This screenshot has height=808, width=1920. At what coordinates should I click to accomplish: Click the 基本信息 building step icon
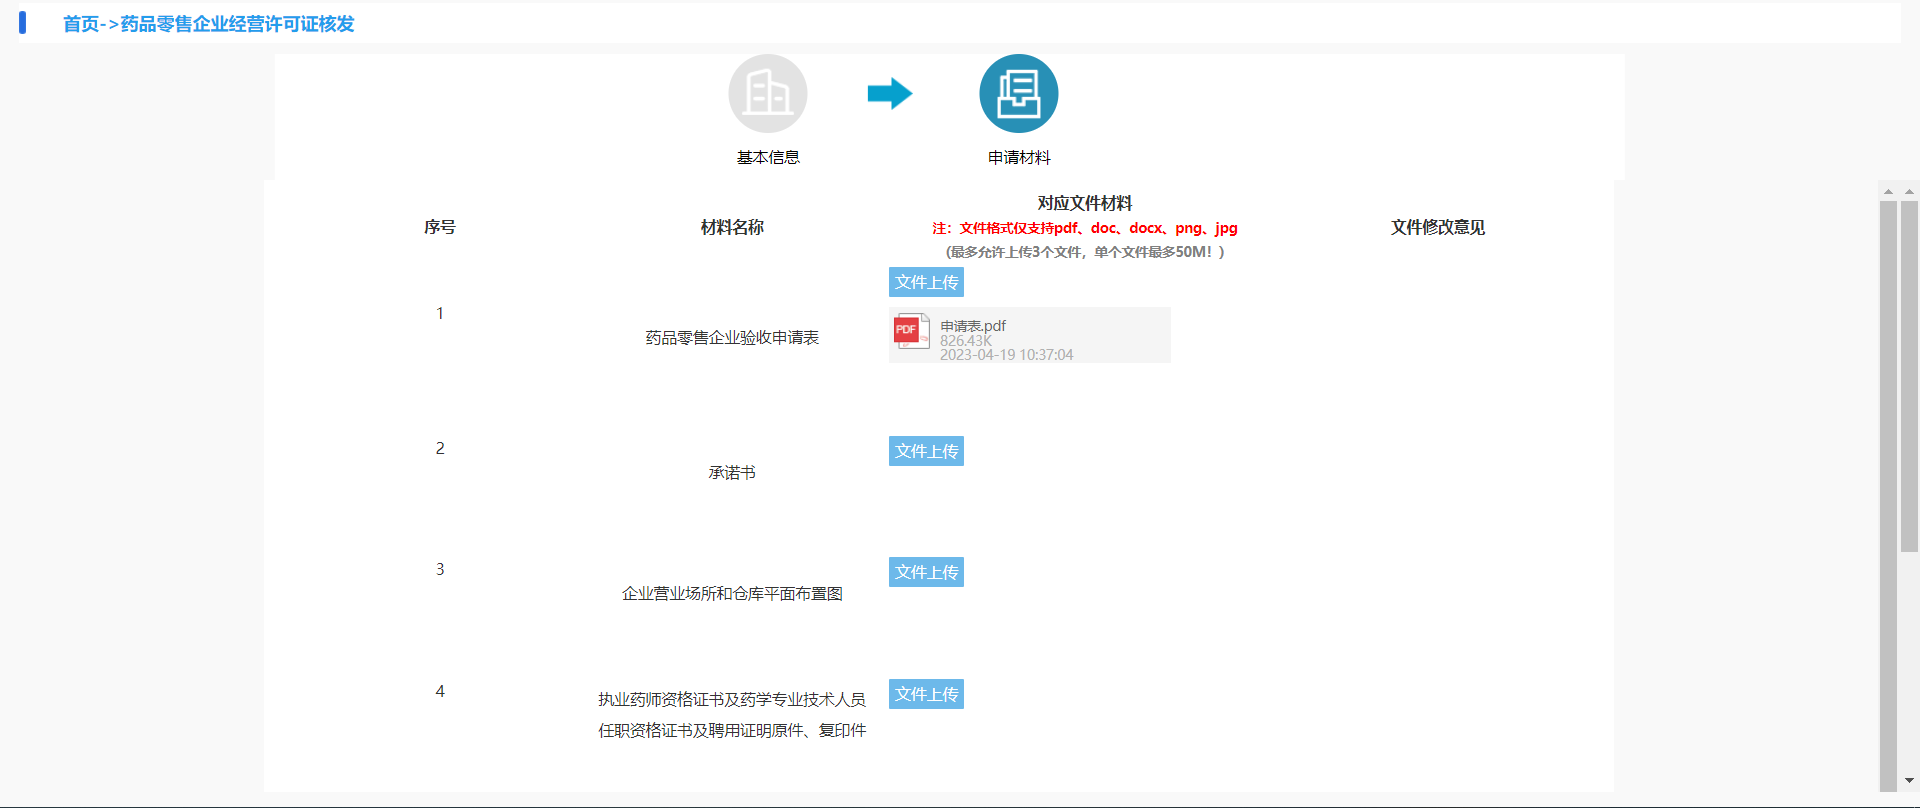[x=767, y=94]
